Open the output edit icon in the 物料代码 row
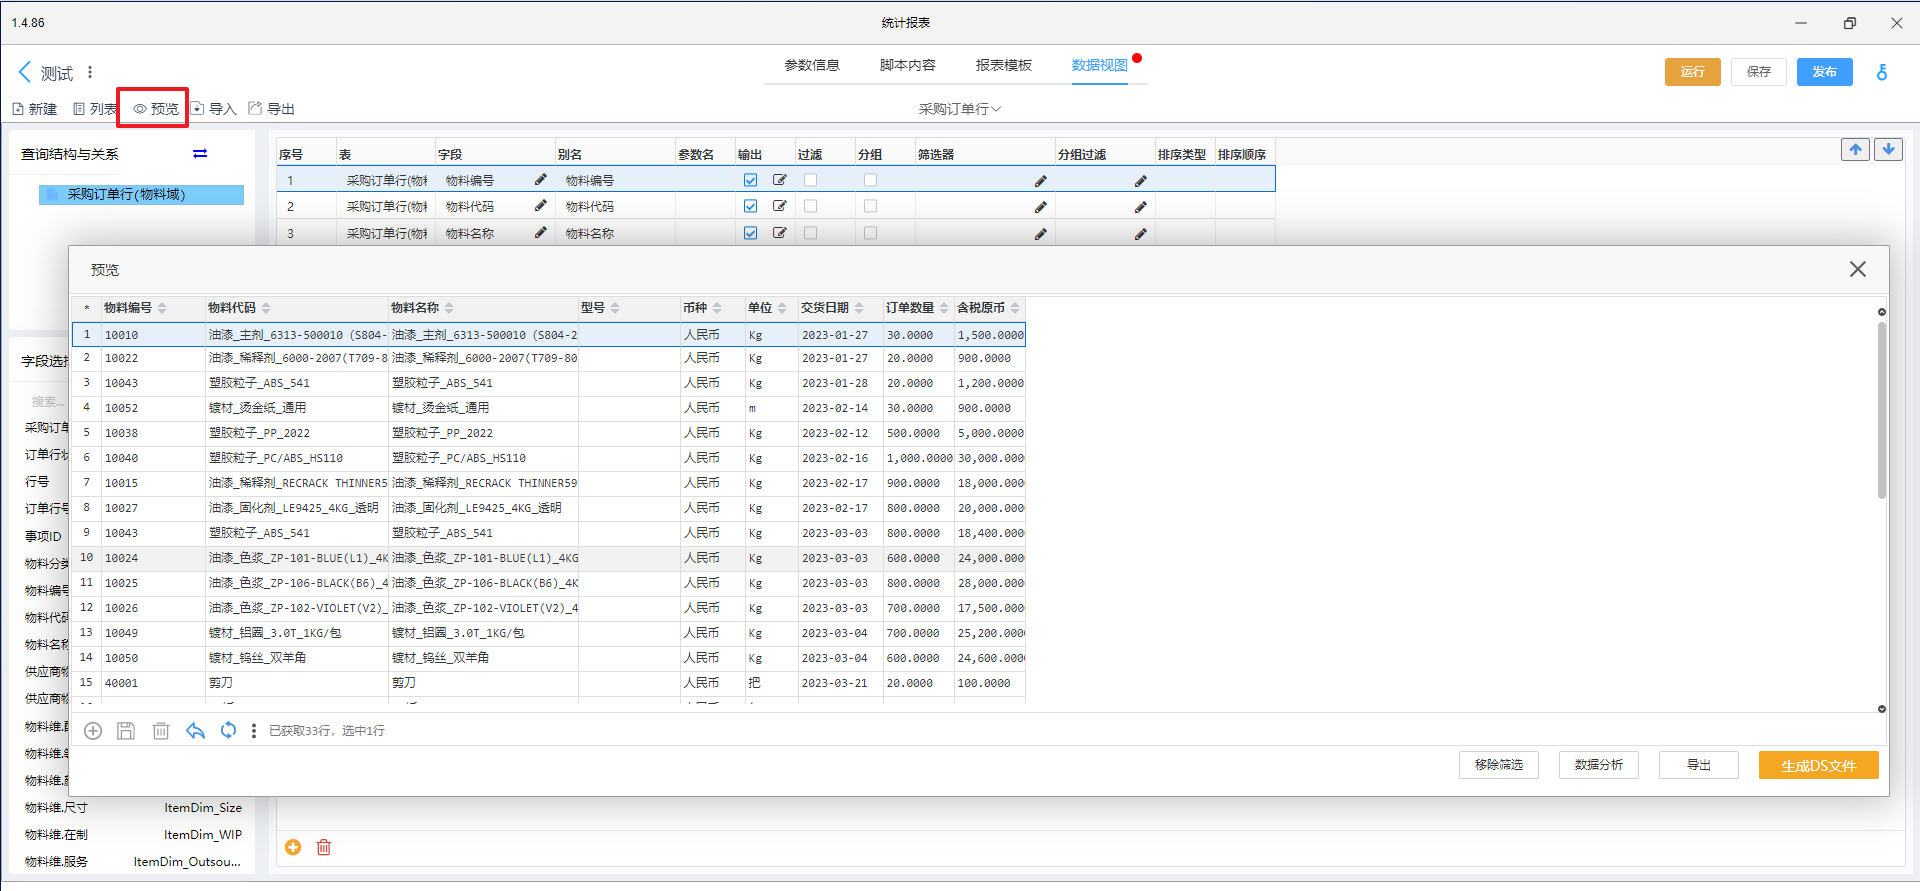Image resolution: width=1920 pixels, height=891 pixels. point(780,206)
